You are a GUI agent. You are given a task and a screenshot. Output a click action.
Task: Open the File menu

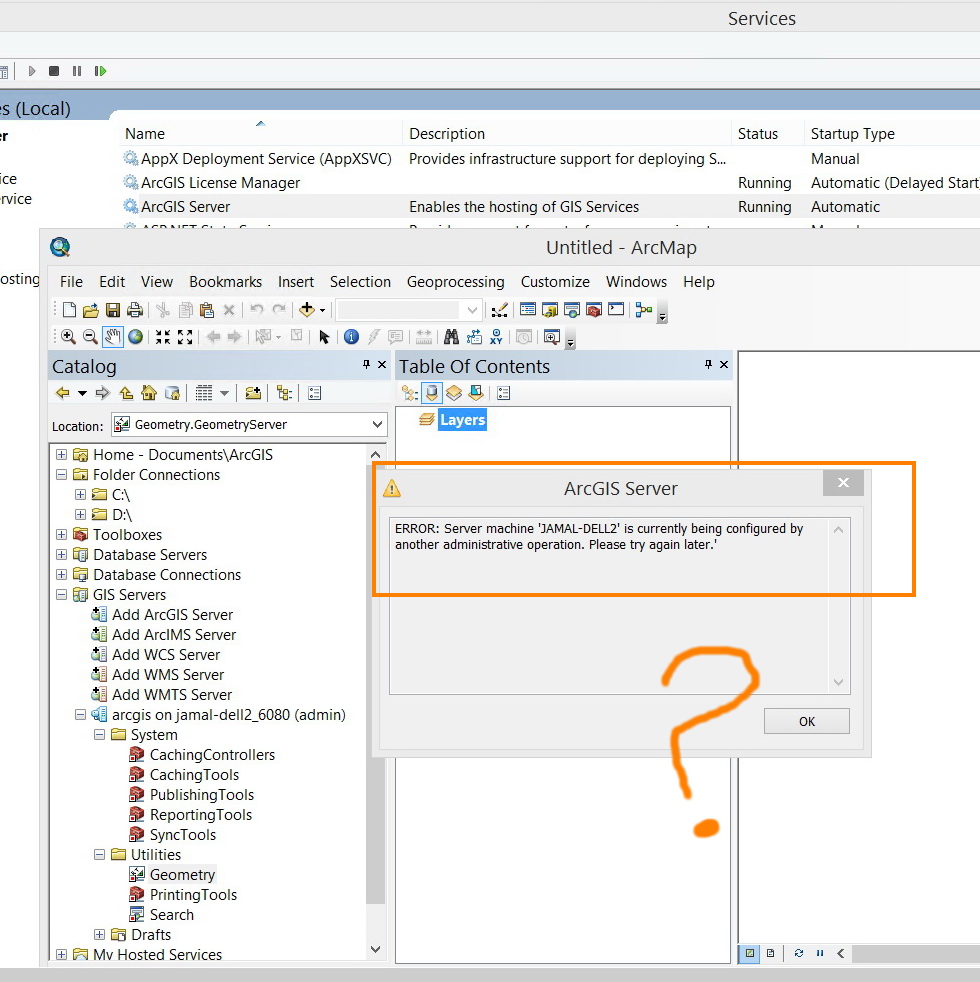[x=71, y=282]
